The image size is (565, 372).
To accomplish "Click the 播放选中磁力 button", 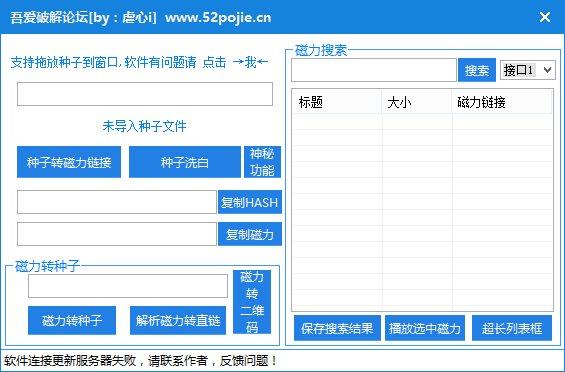I will tap(425, 328).
